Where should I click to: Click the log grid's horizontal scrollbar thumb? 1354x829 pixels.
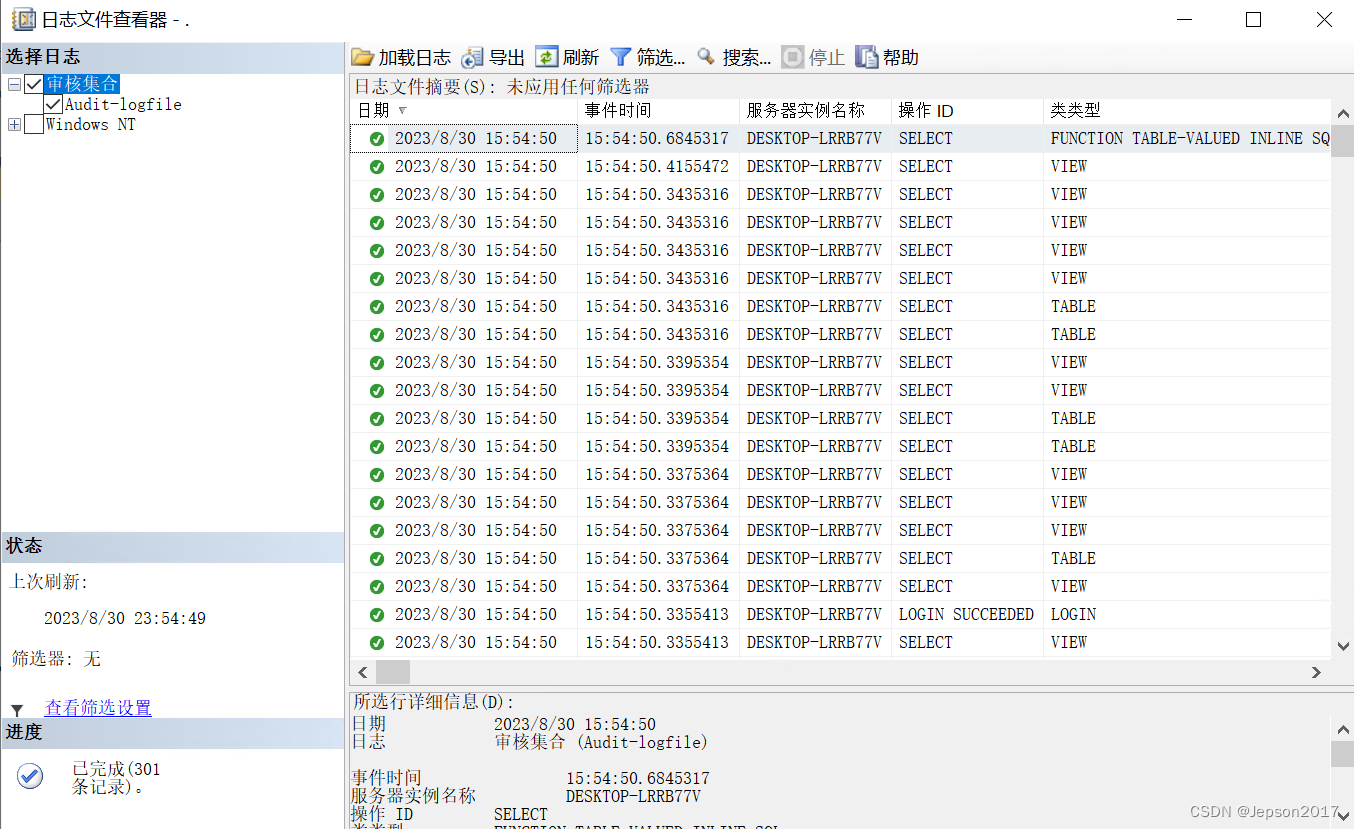(x=393, y=672)
